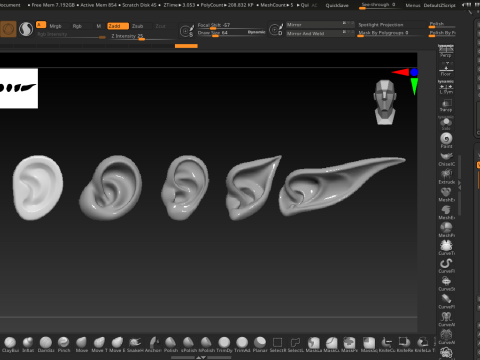Select the CurveTube brush on right shelf
The width and height of the screenshot is (480, 360).
[x=446, y=247]
